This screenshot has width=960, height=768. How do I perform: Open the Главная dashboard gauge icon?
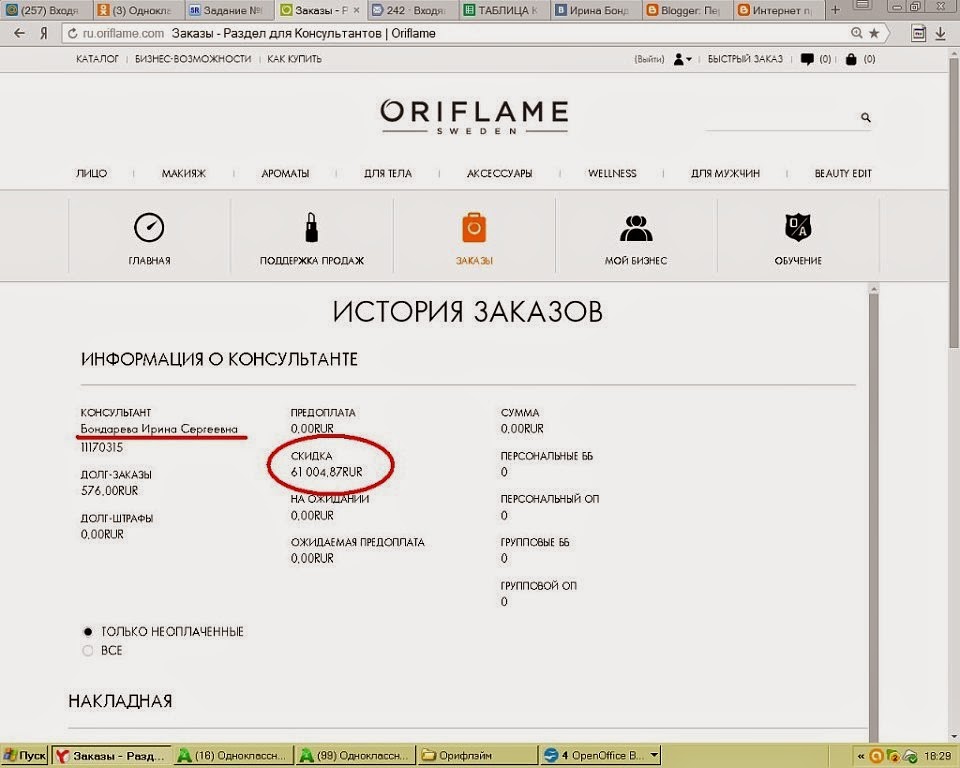pos(149,228)
